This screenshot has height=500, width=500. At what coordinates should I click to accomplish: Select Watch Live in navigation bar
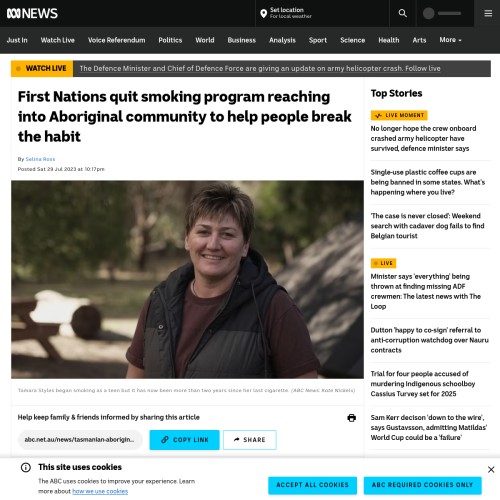pyautogui.click(x=57, y=40)
